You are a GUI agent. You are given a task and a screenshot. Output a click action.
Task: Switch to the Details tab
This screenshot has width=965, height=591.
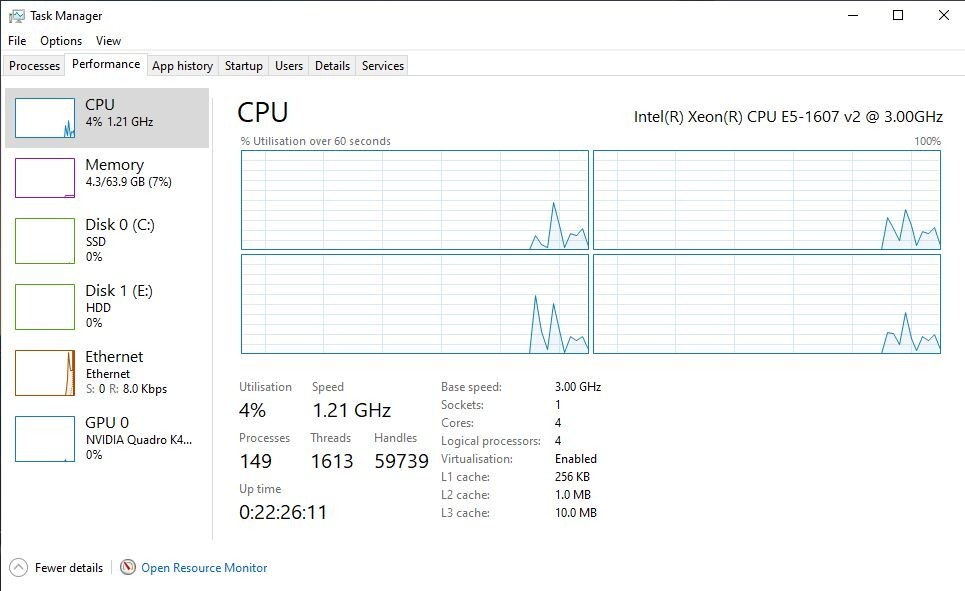click(332, 66)
